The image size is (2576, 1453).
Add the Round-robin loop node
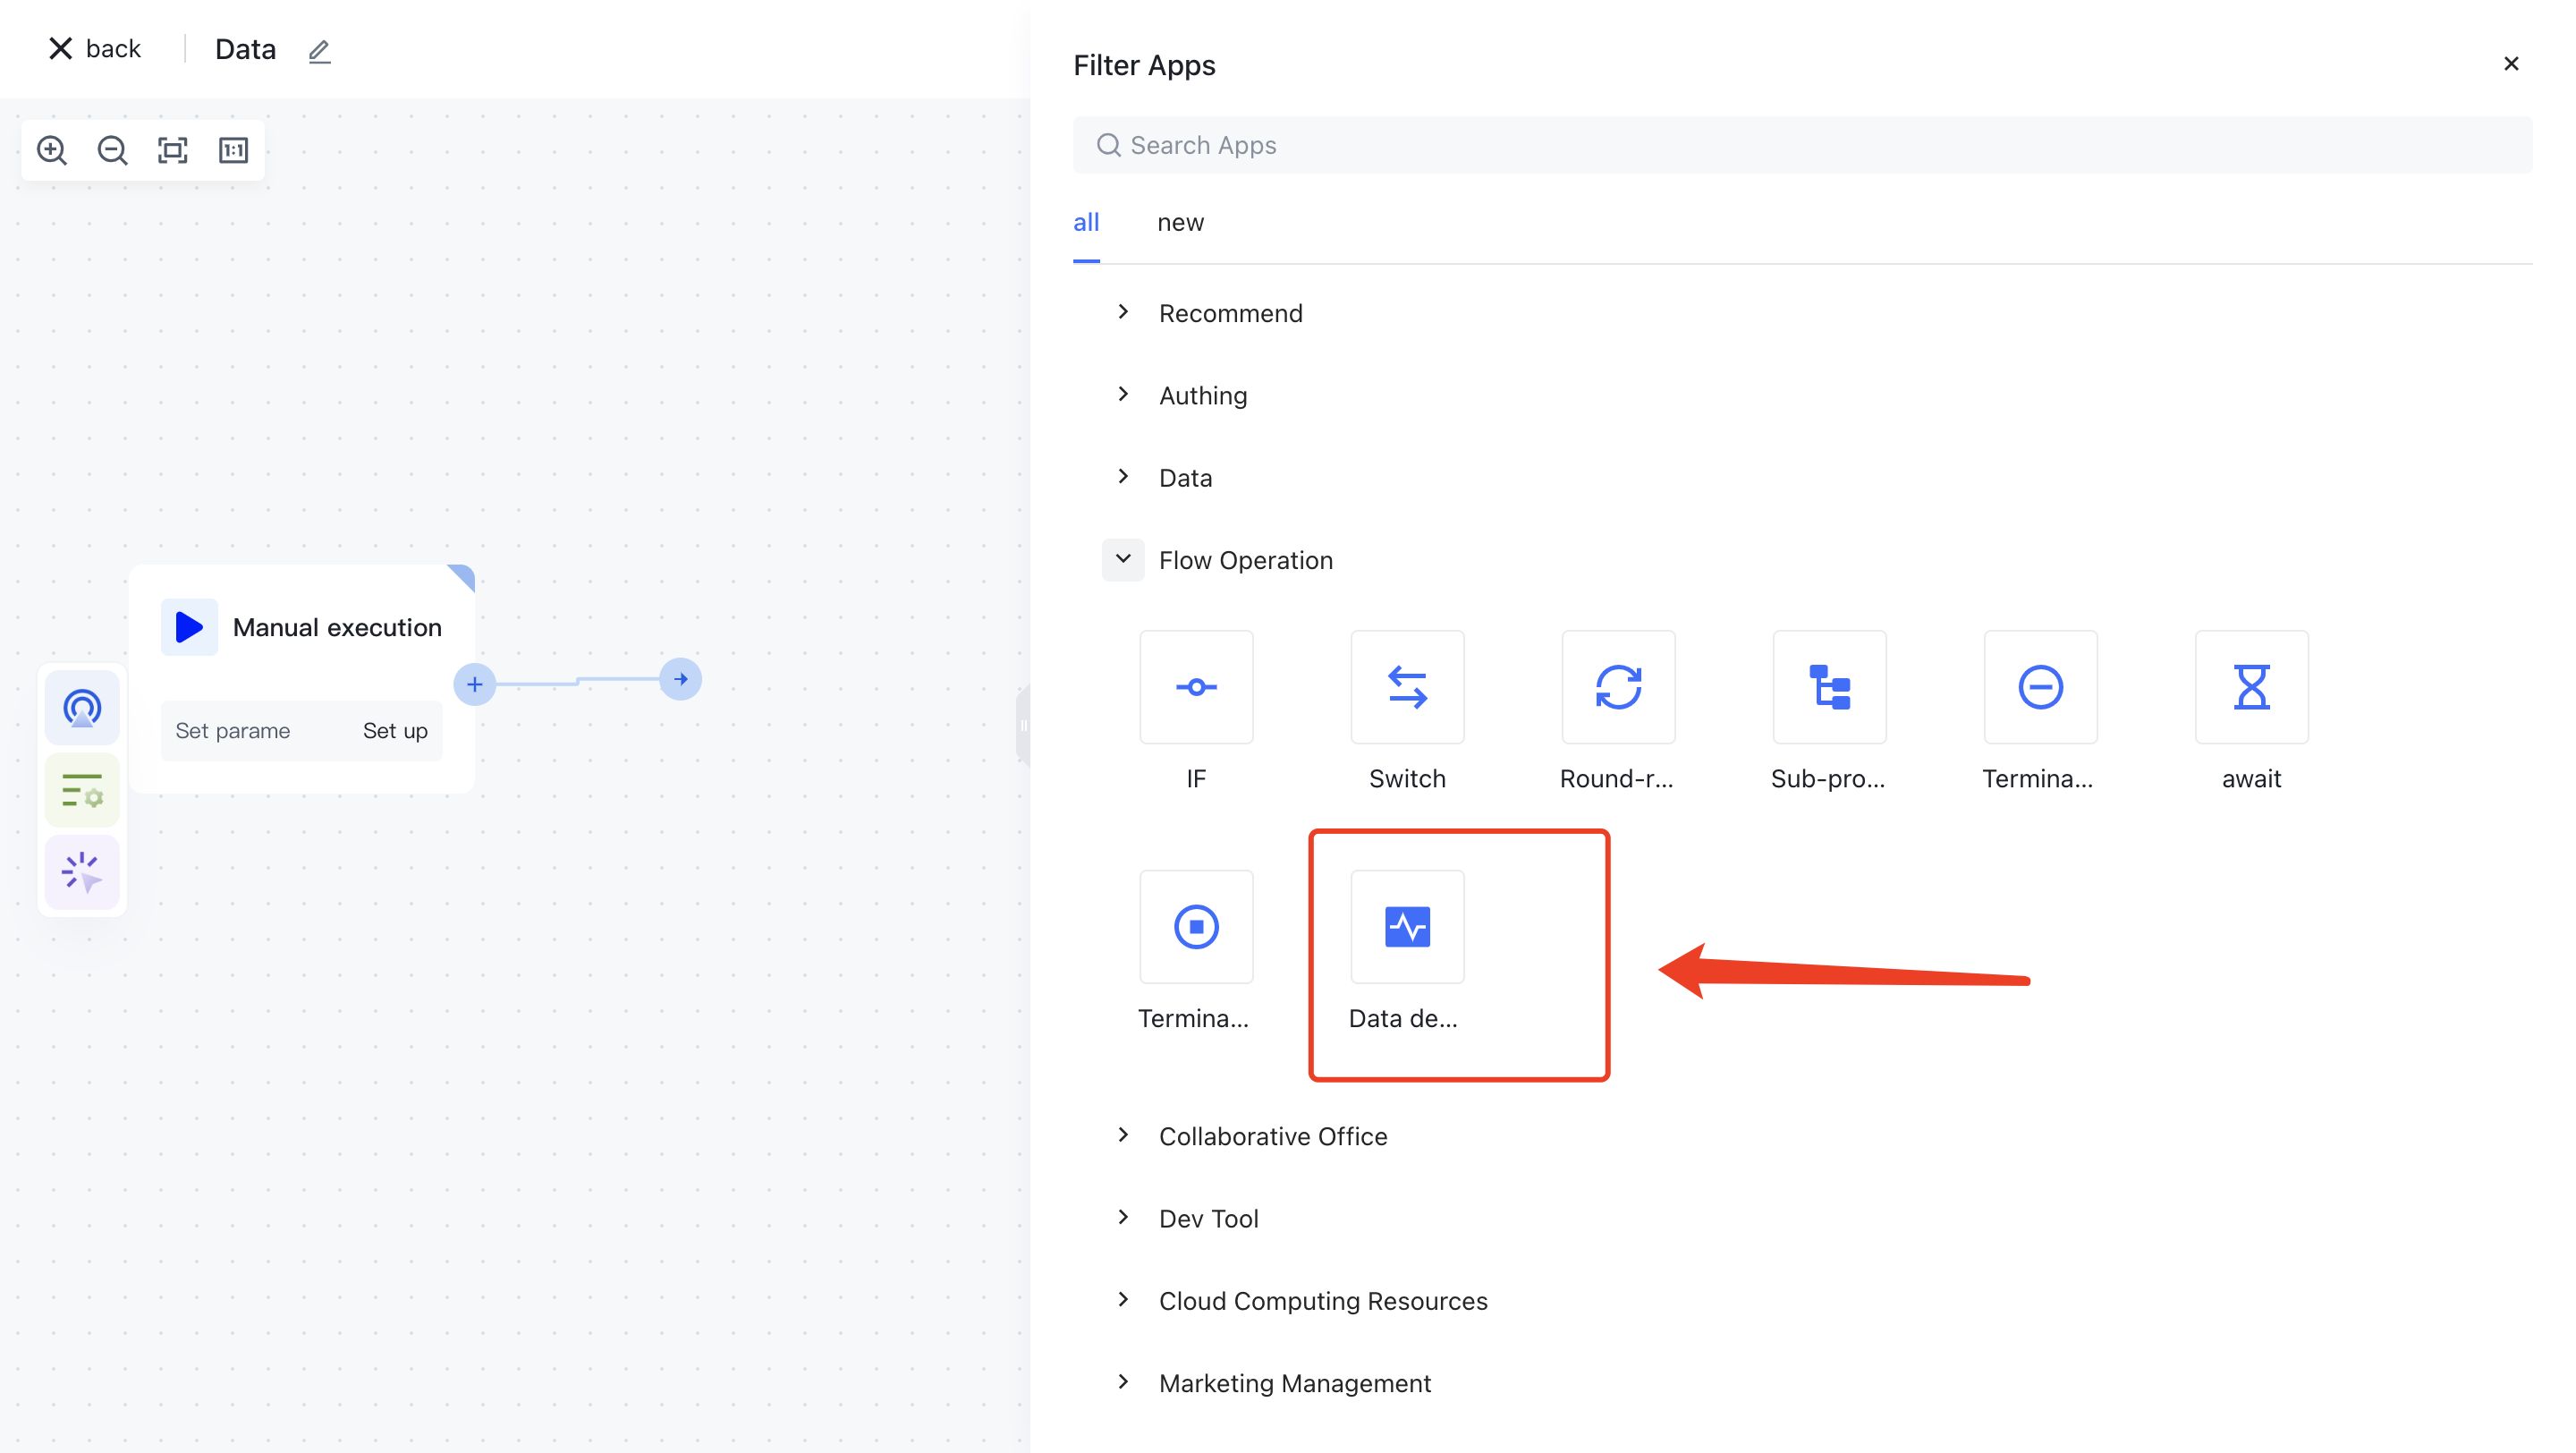tap(1618, 687)
